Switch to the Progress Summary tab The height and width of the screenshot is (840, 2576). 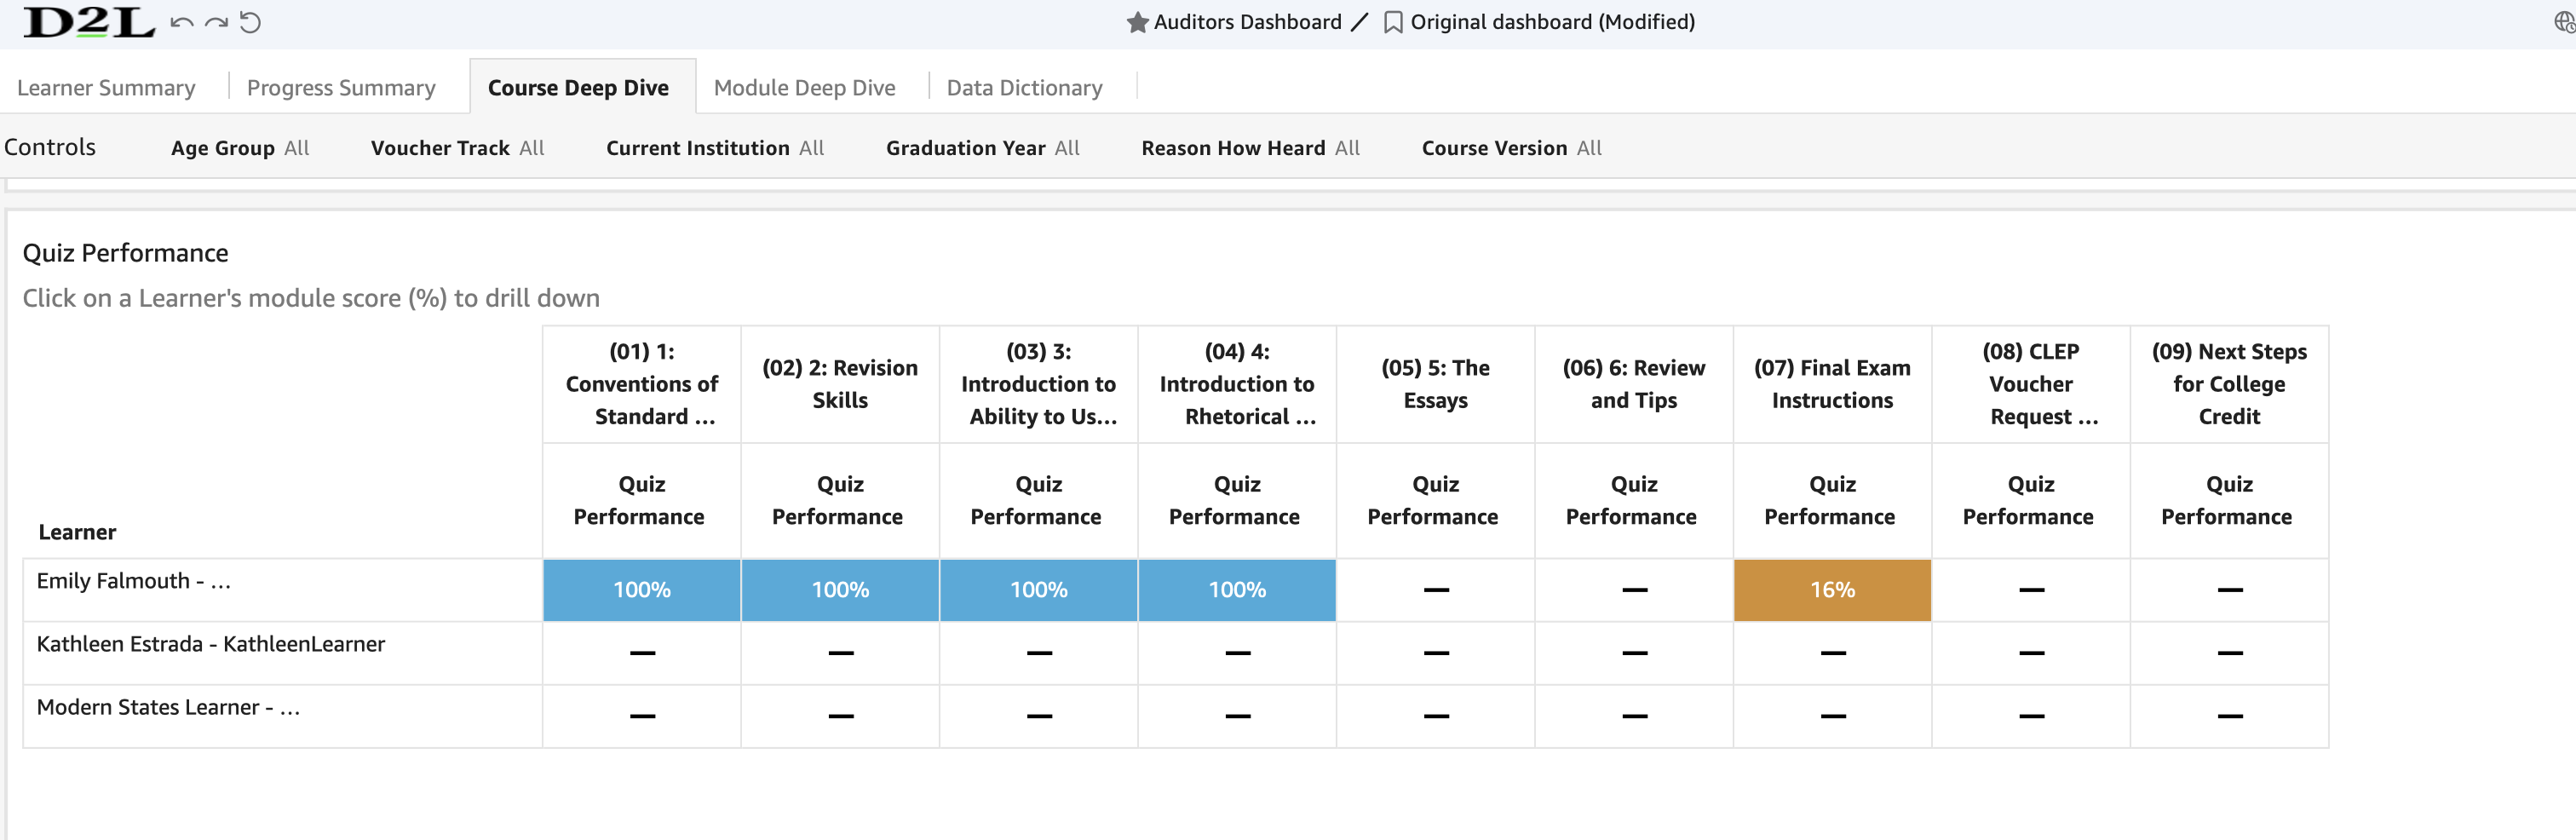point(341,87)
